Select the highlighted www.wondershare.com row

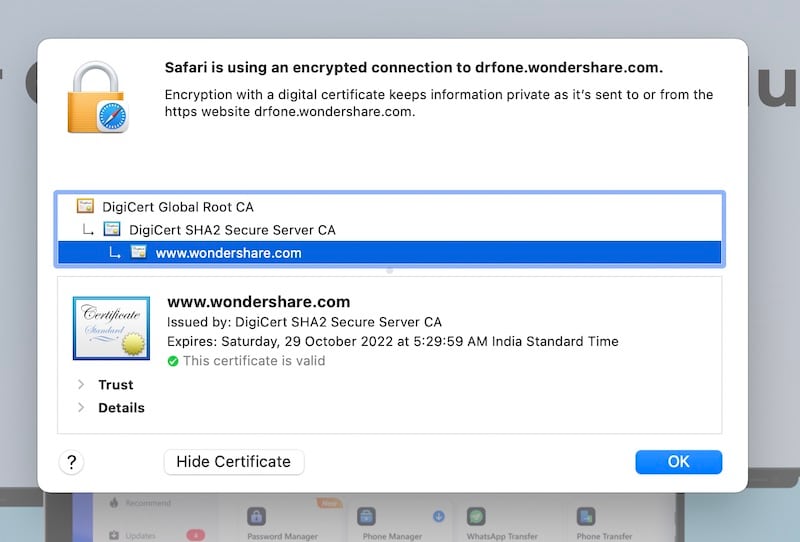tap(229, 253)
